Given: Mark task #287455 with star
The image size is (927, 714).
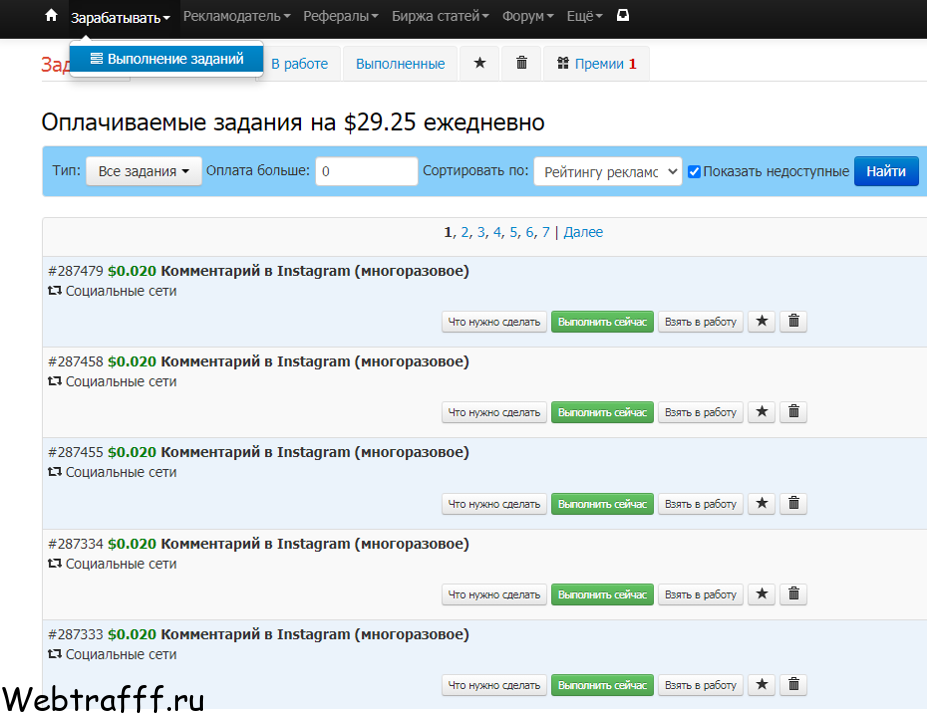Looking at the screenshot, I should pos(761,504).
